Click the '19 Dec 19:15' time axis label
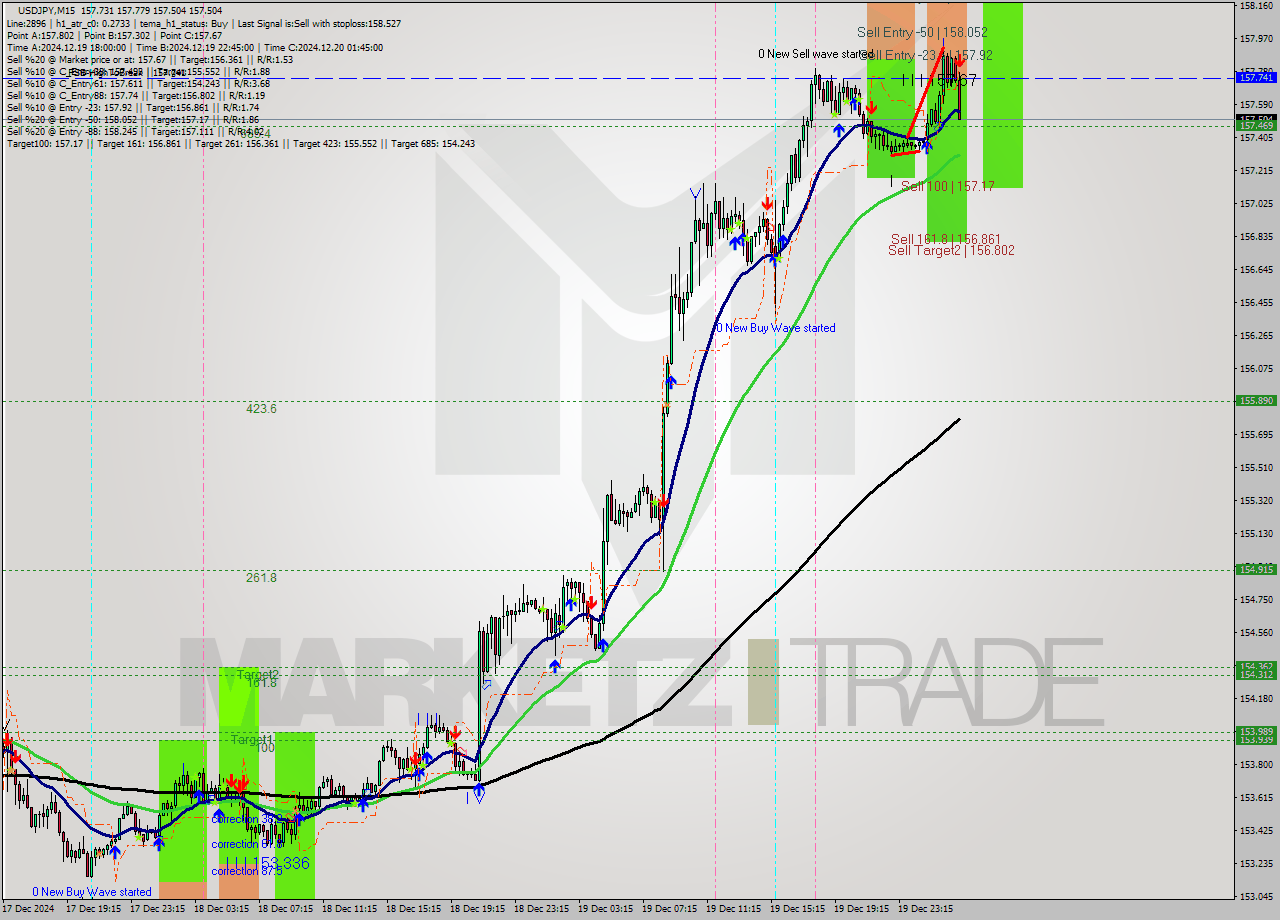The height and width of the screenshot is (920, 1280). [x=862, y=909]
